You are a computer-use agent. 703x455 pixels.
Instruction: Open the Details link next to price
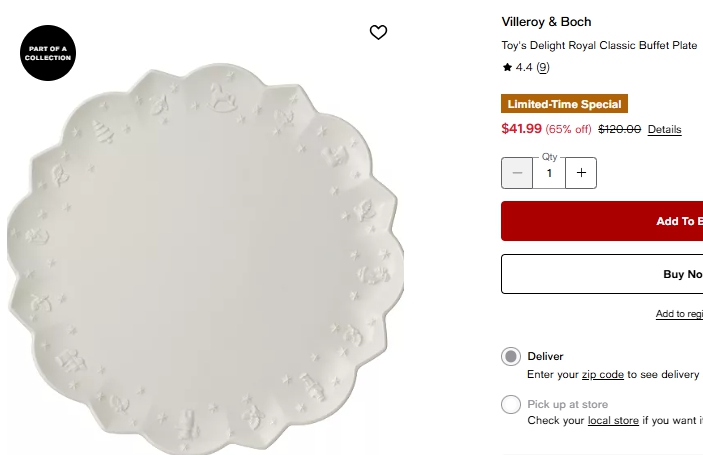click(664, 130)
